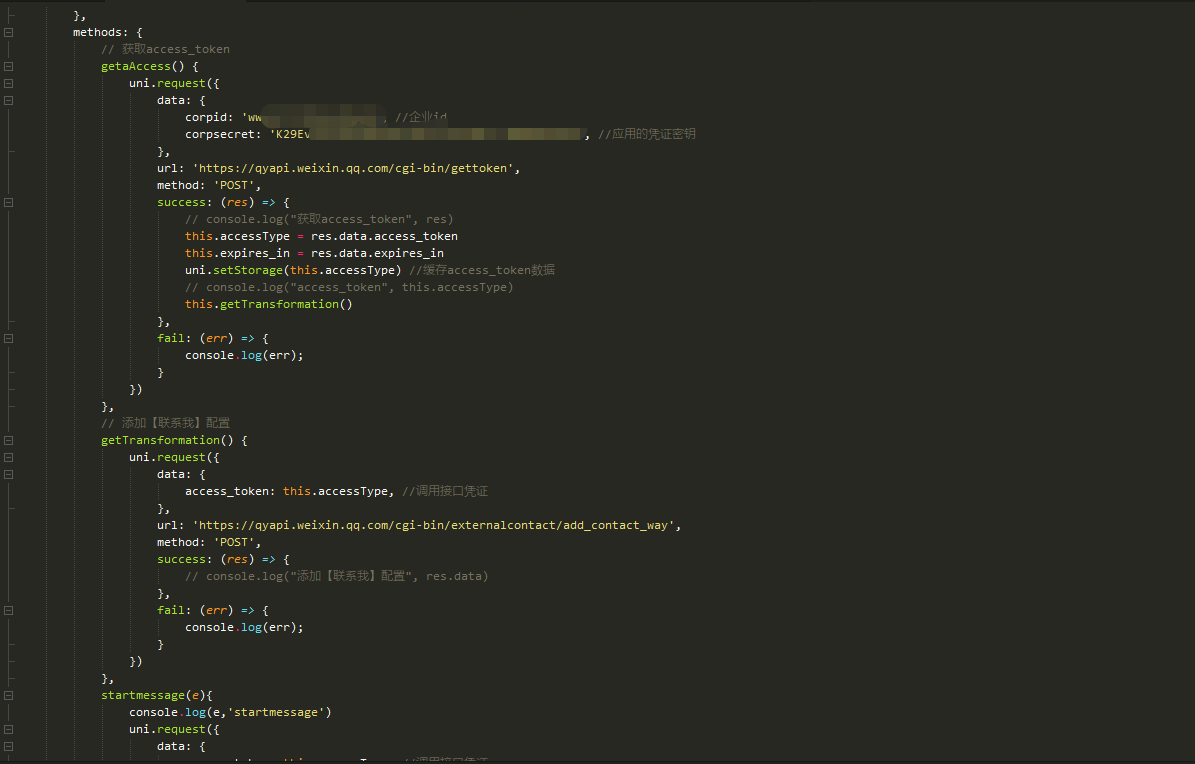Click the '// 添加【联系我】配置' comment above getTransformation
The height and width of the screenshot is (764, 1195).
point(165,423)
